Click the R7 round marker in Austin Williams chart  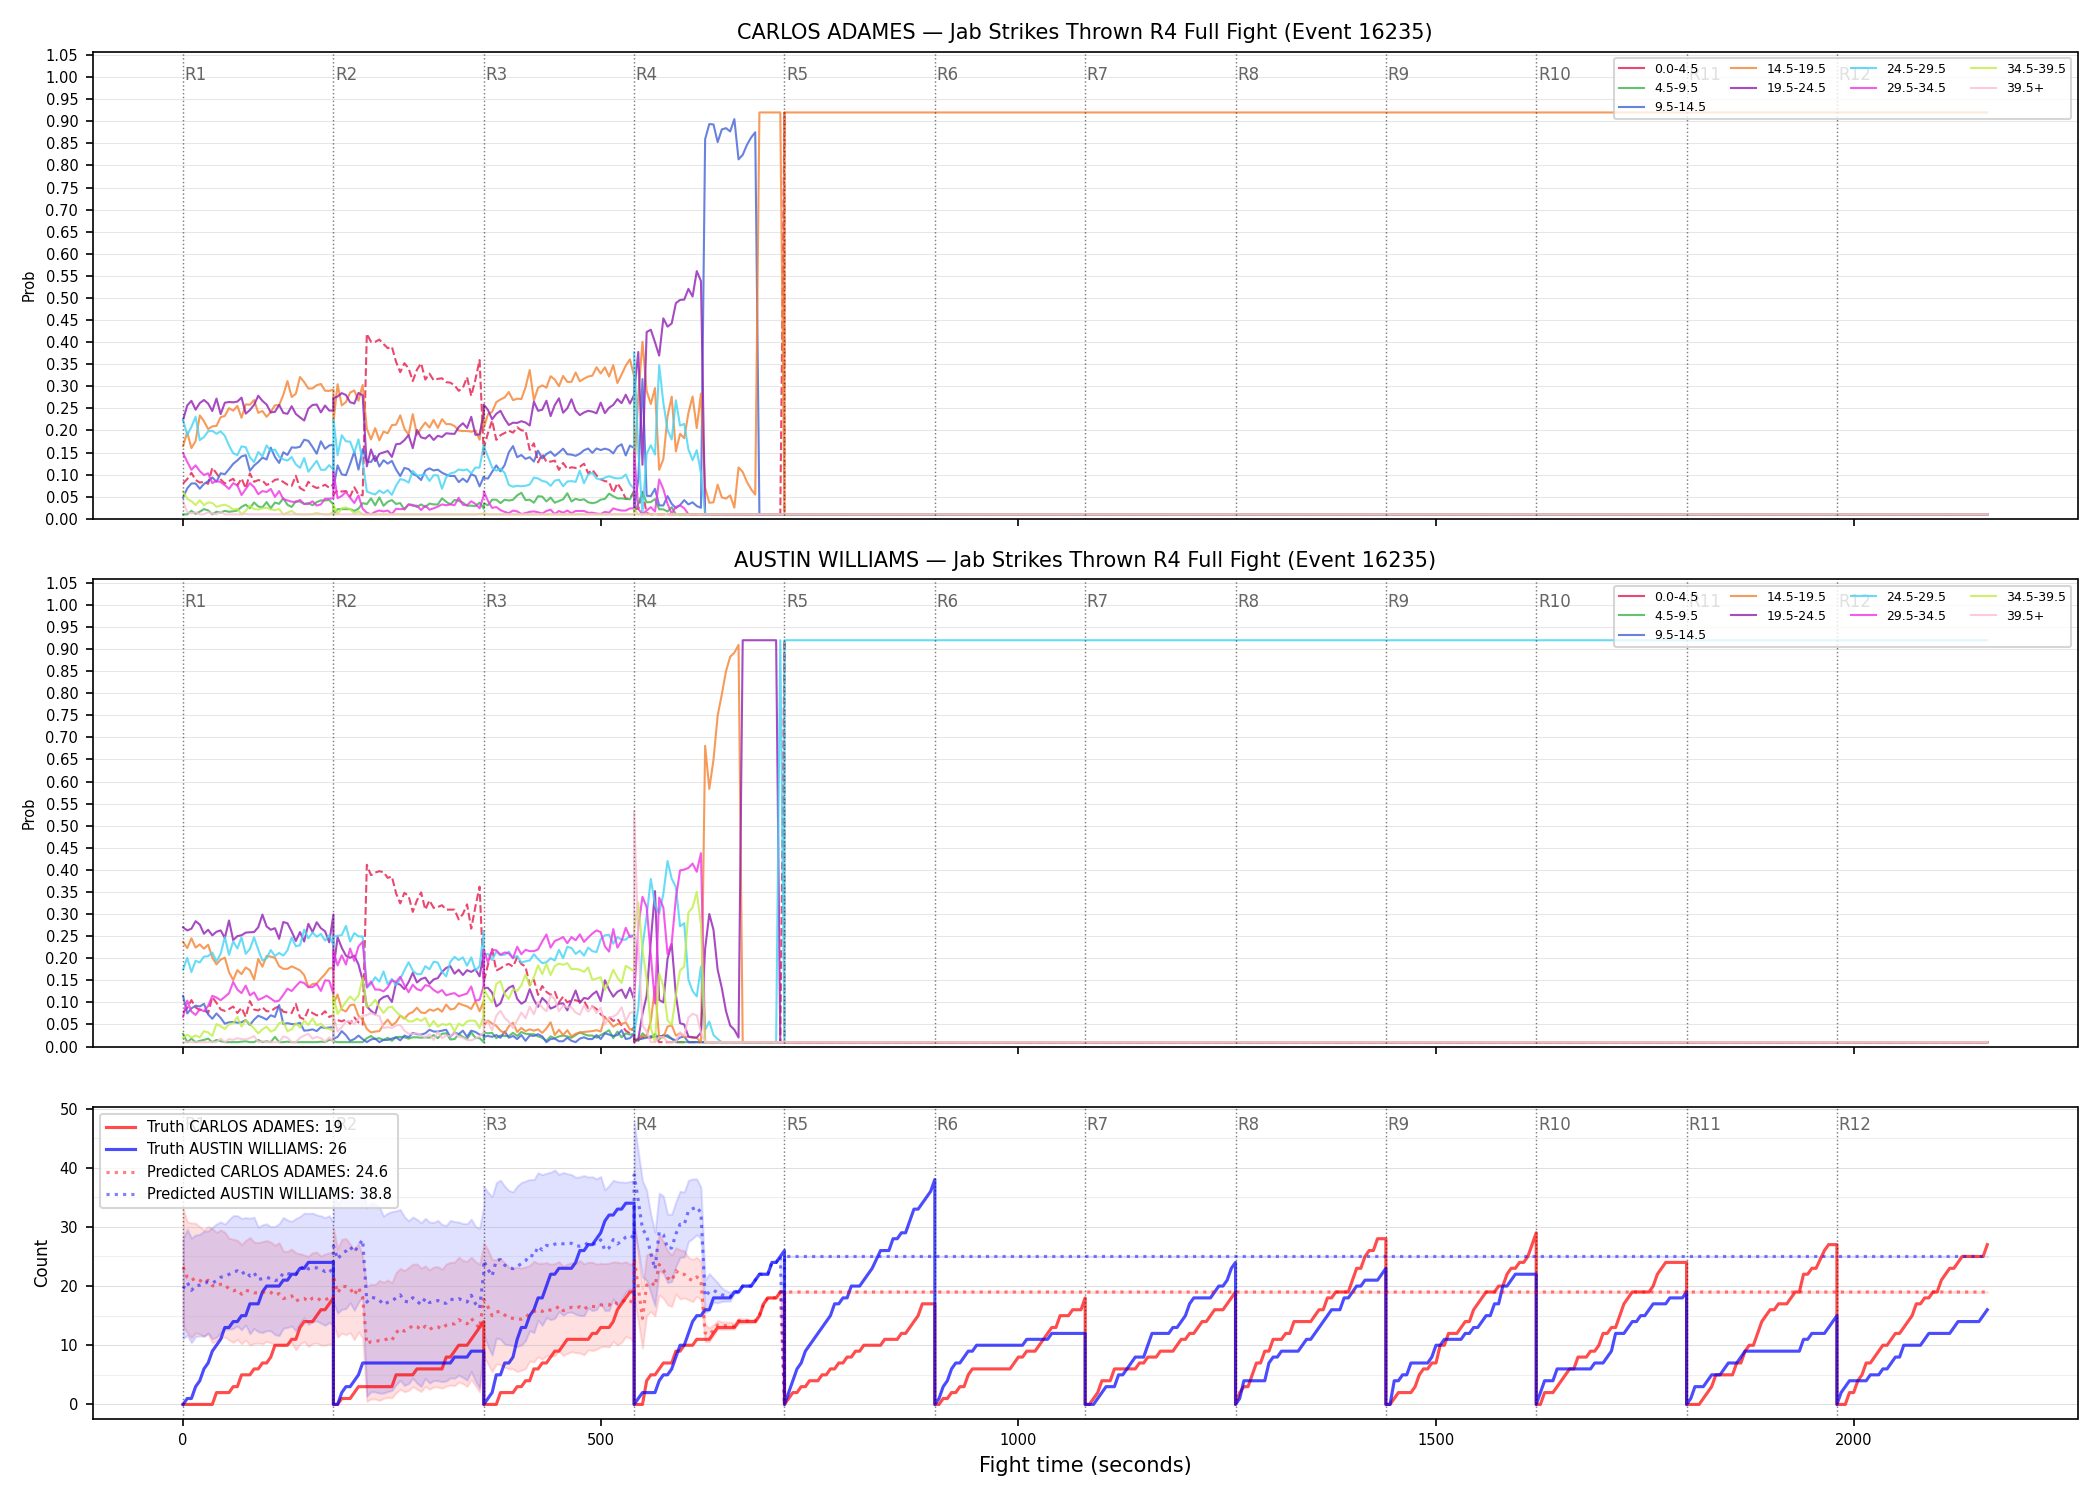(x=1097, y=601)
